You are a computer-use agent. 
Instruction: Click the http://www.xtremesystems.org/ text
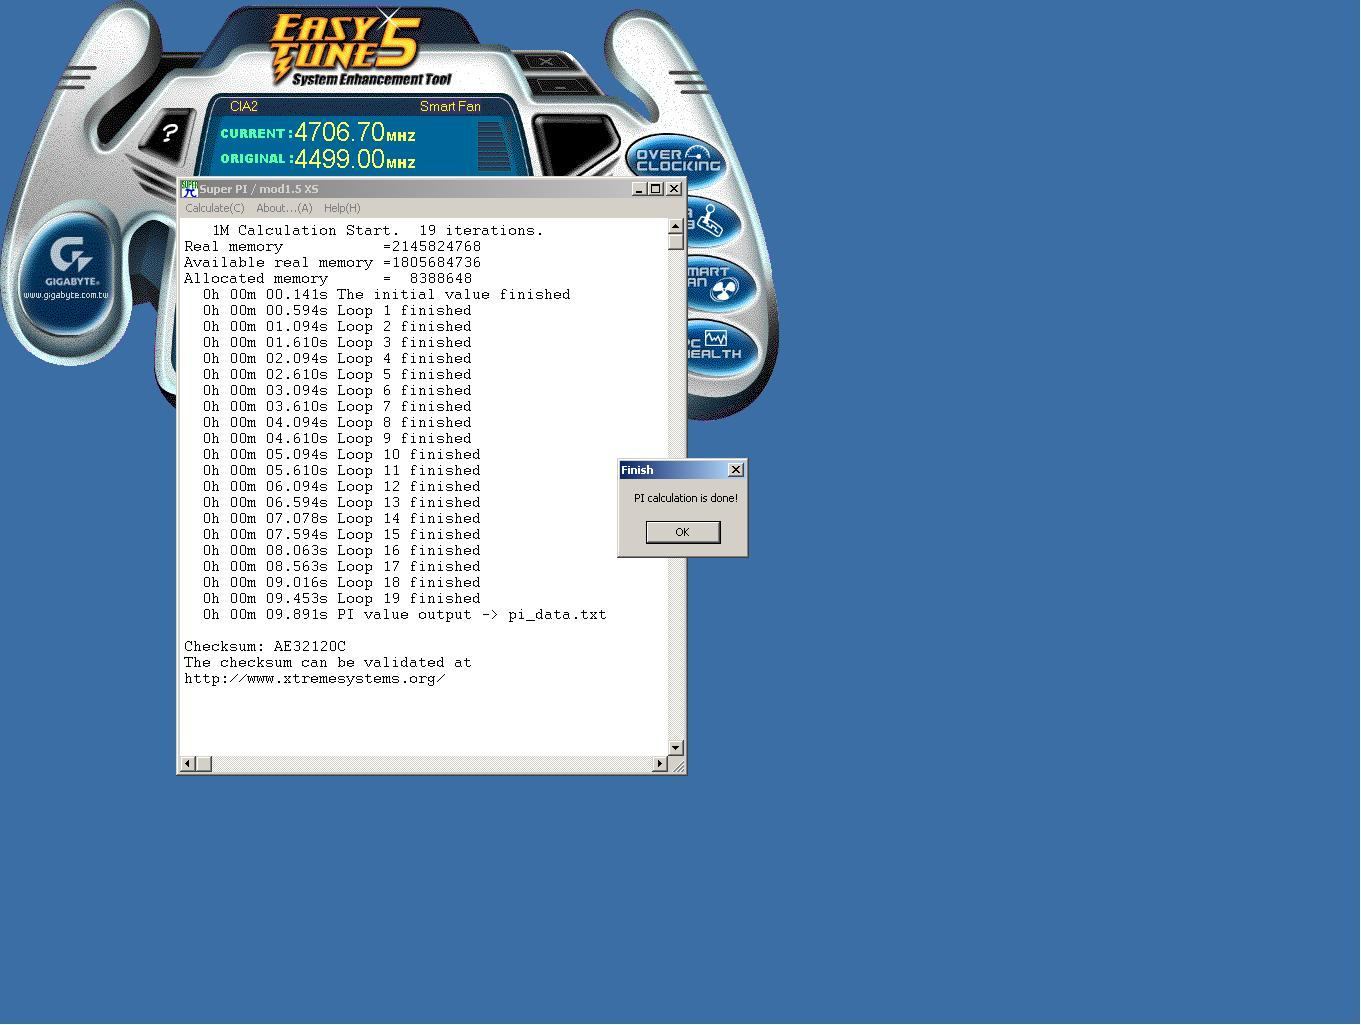point(315,679)
